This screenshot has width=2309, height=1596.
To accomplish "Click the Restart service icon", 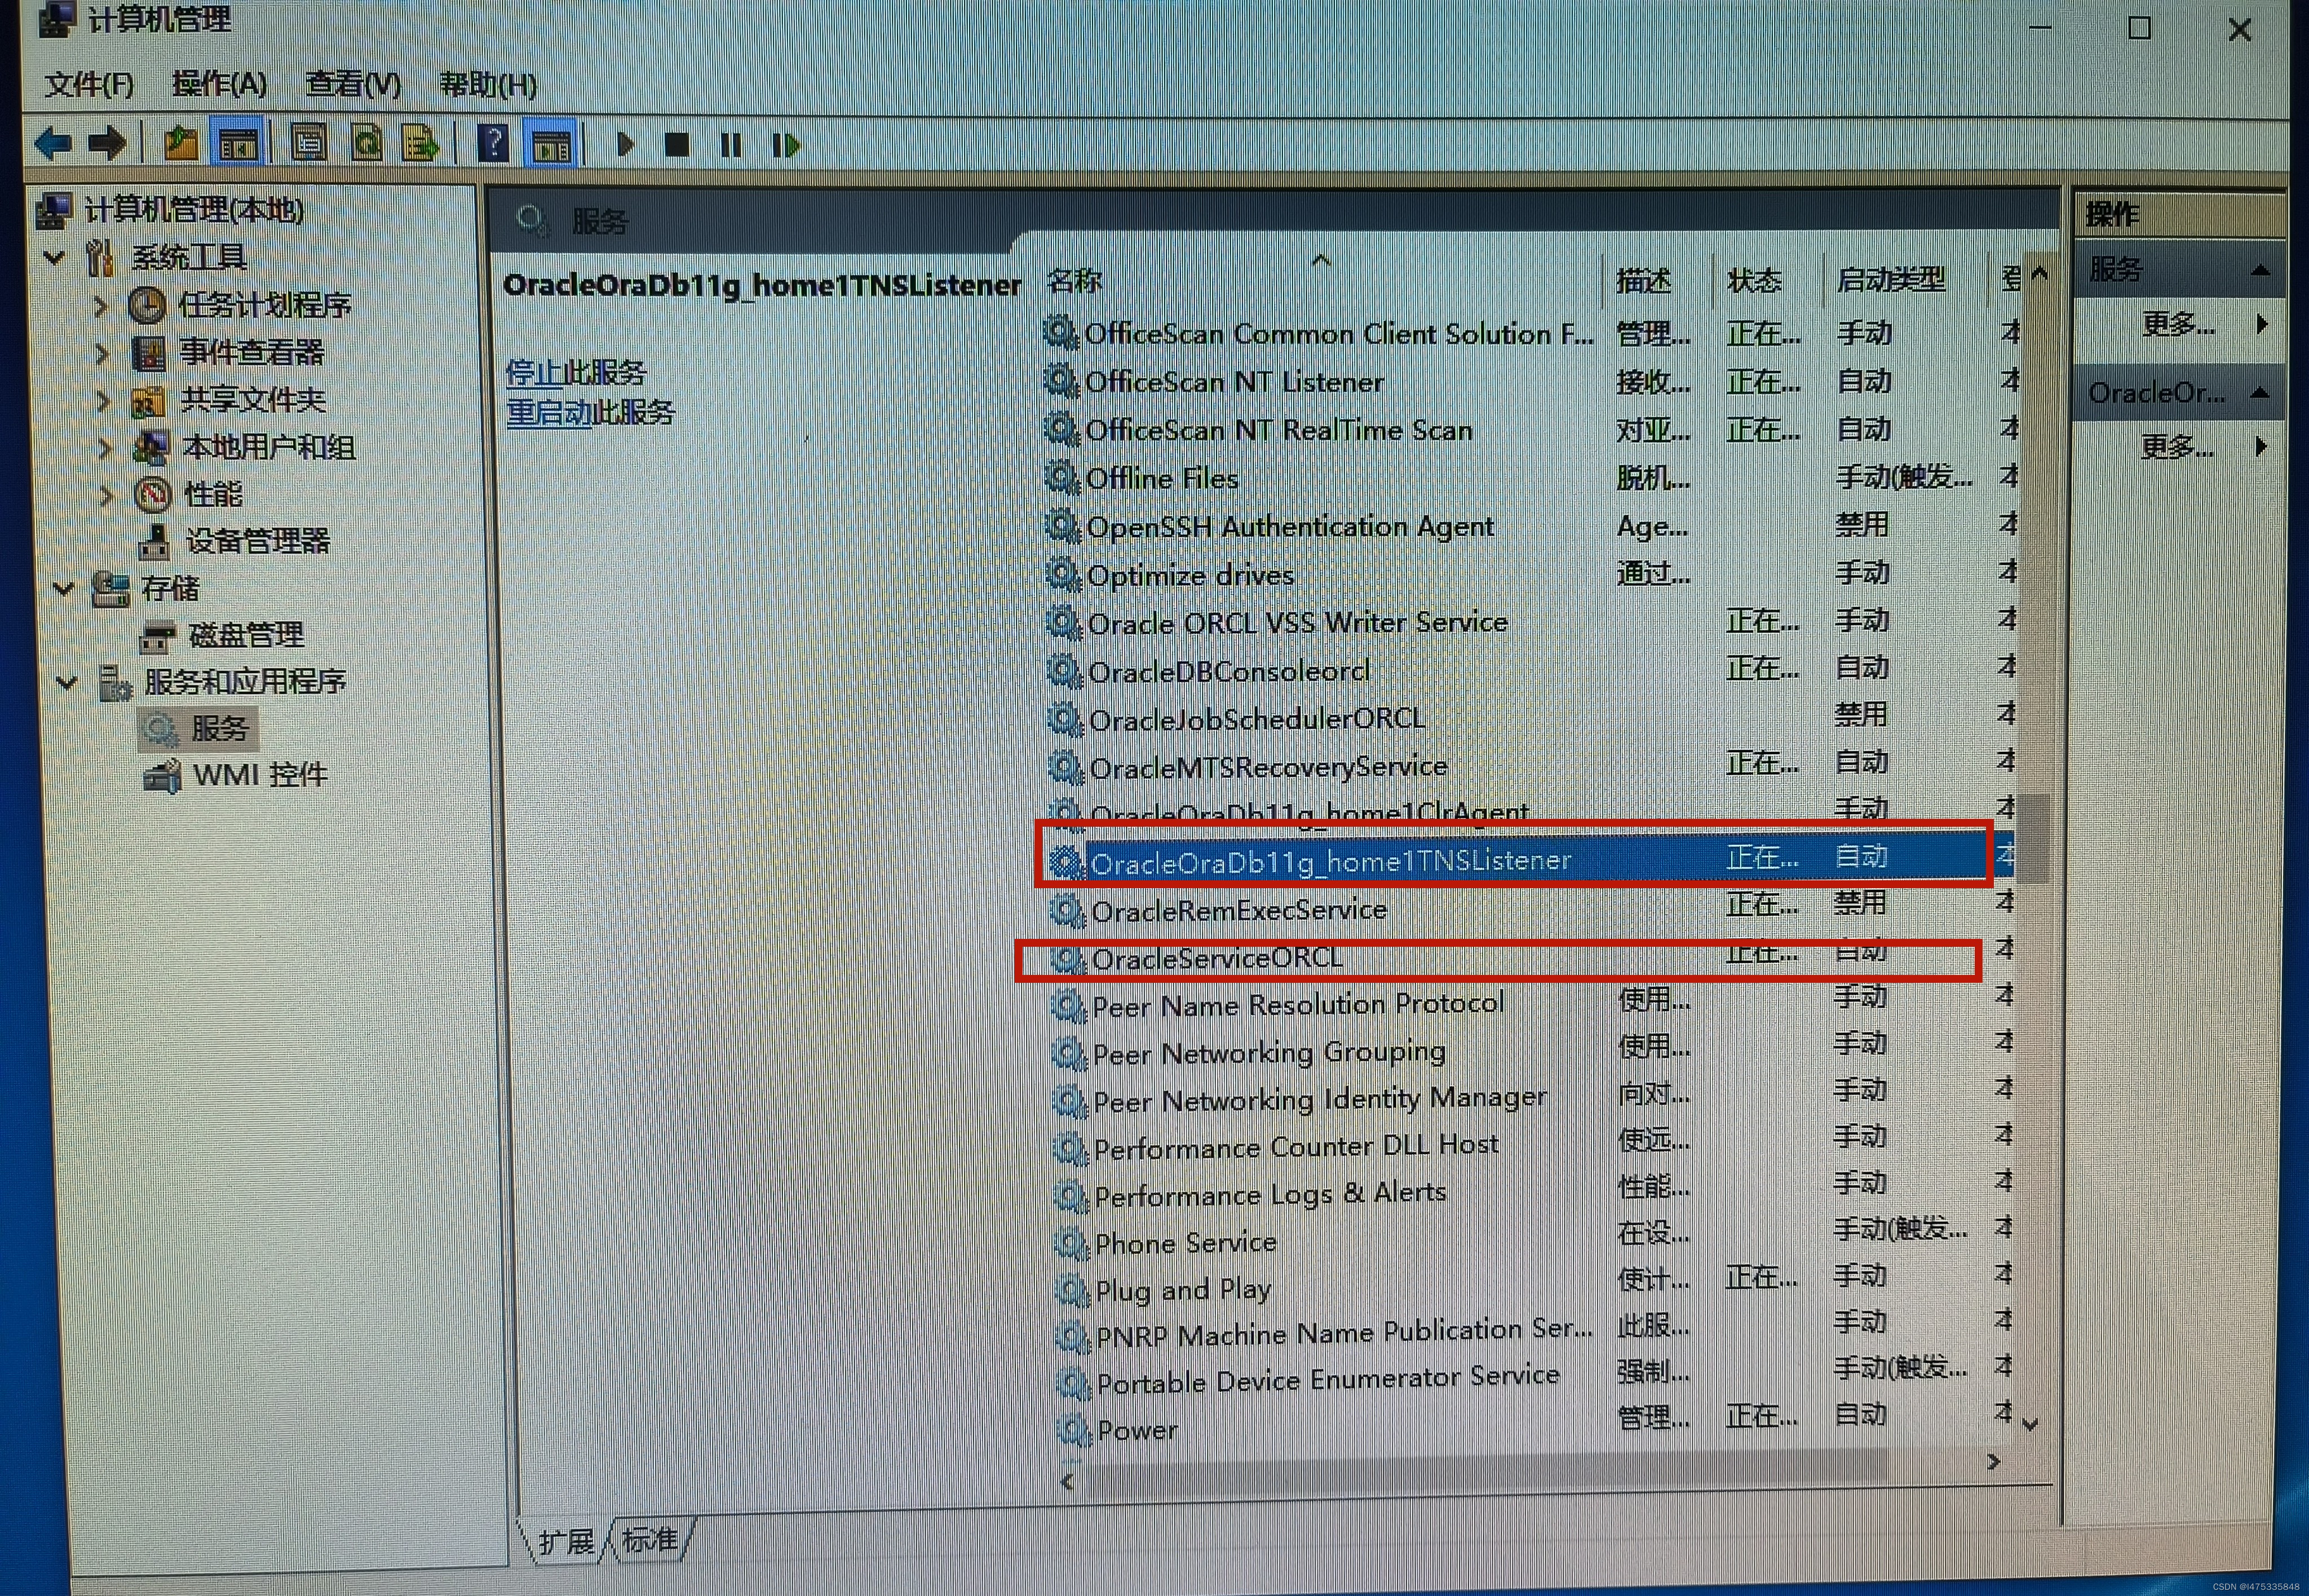I will (786, 146).
